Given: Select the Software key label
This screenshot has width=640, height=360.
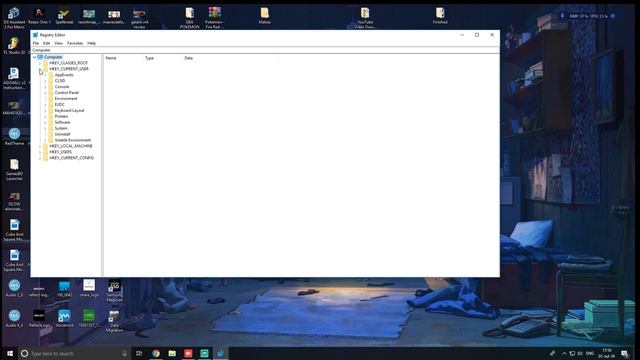Looking at the screenshot, I should (x=62, y=122).
